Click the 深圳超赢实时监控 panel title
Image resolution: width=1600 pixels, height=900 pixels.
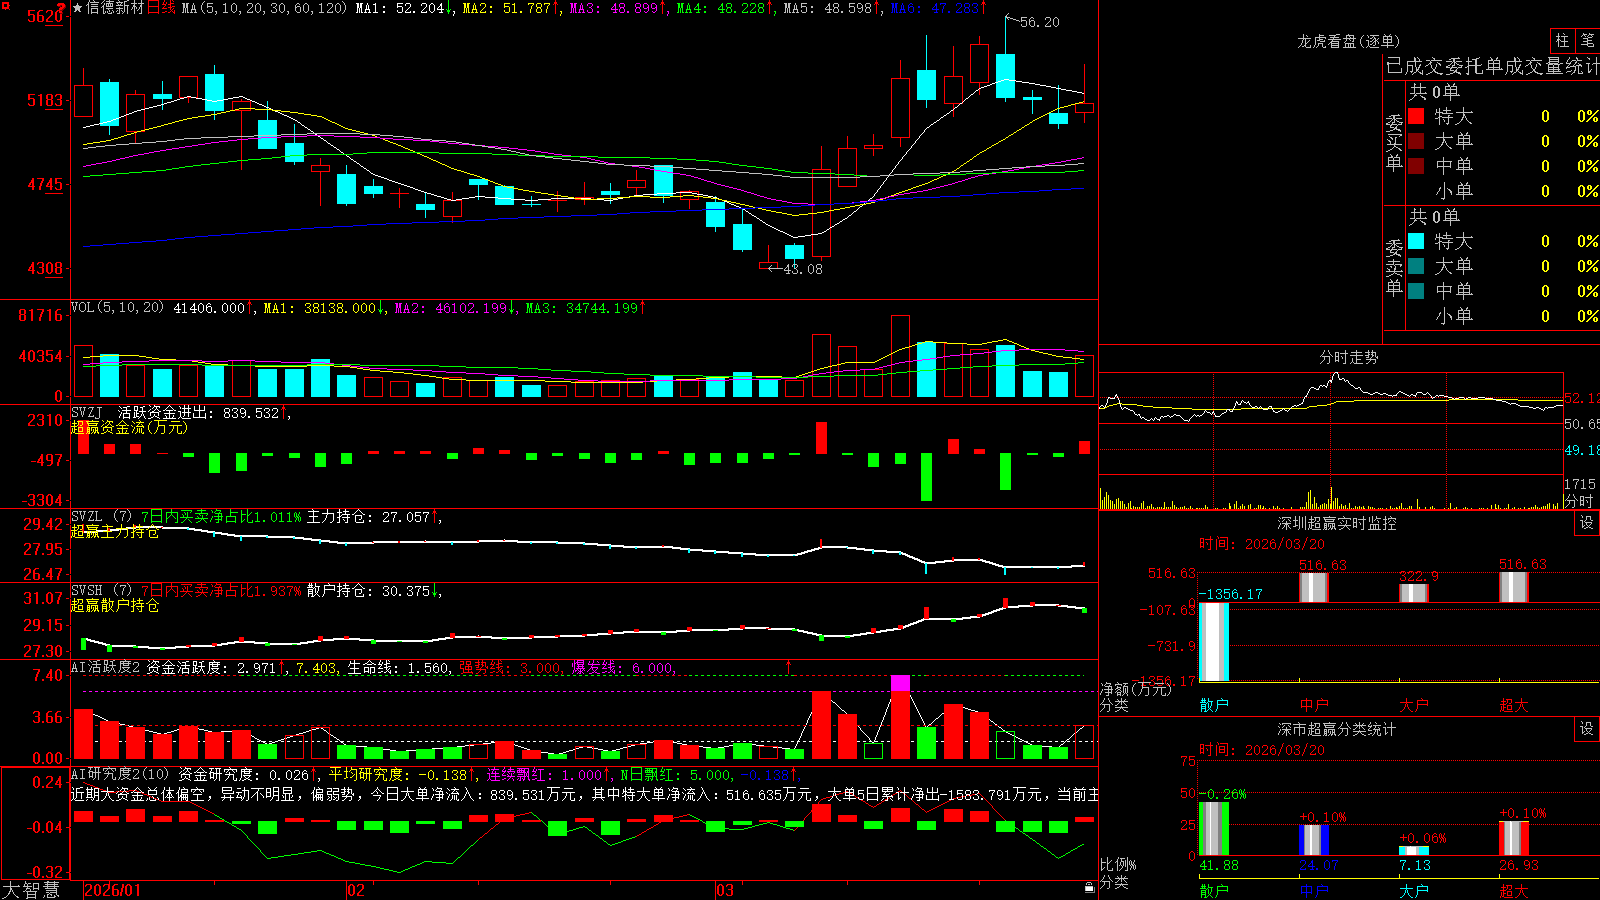tap(1336, 523)
